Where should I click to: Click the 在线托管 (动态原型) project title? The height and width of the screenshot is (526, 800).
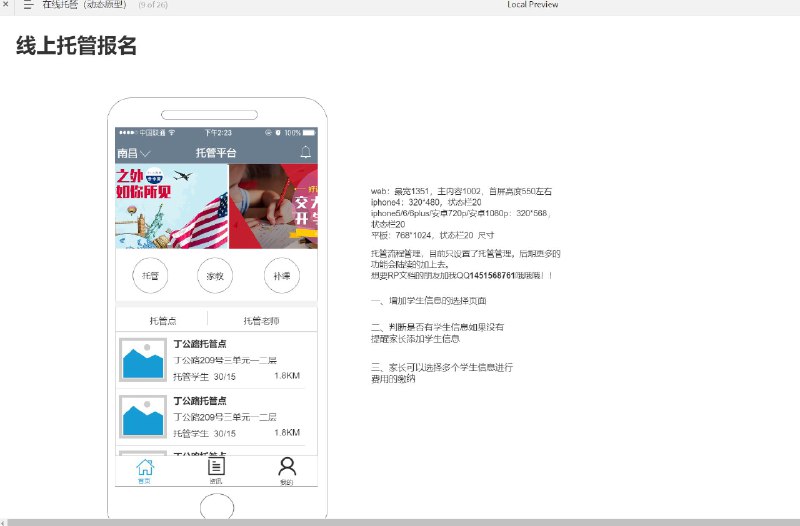pos(84,5)
